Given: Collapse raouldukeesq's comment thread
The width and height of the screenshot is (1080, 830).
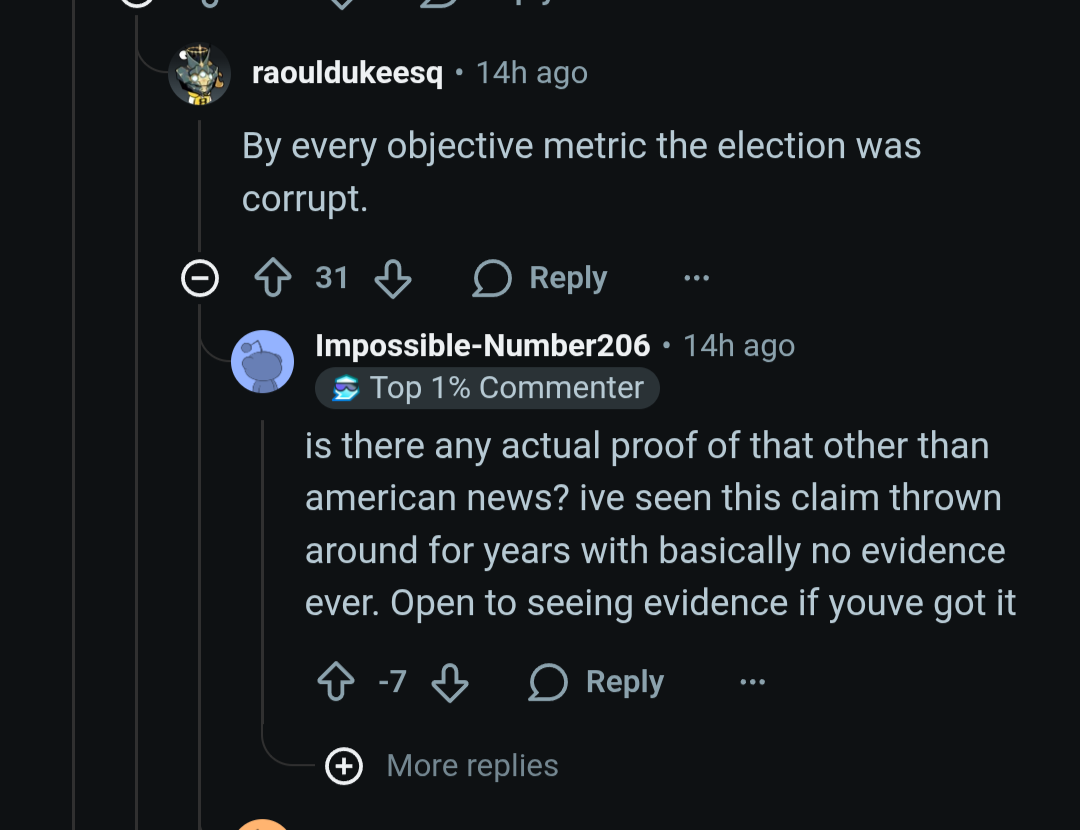Looking at the screenshot, I should point(199,278).
